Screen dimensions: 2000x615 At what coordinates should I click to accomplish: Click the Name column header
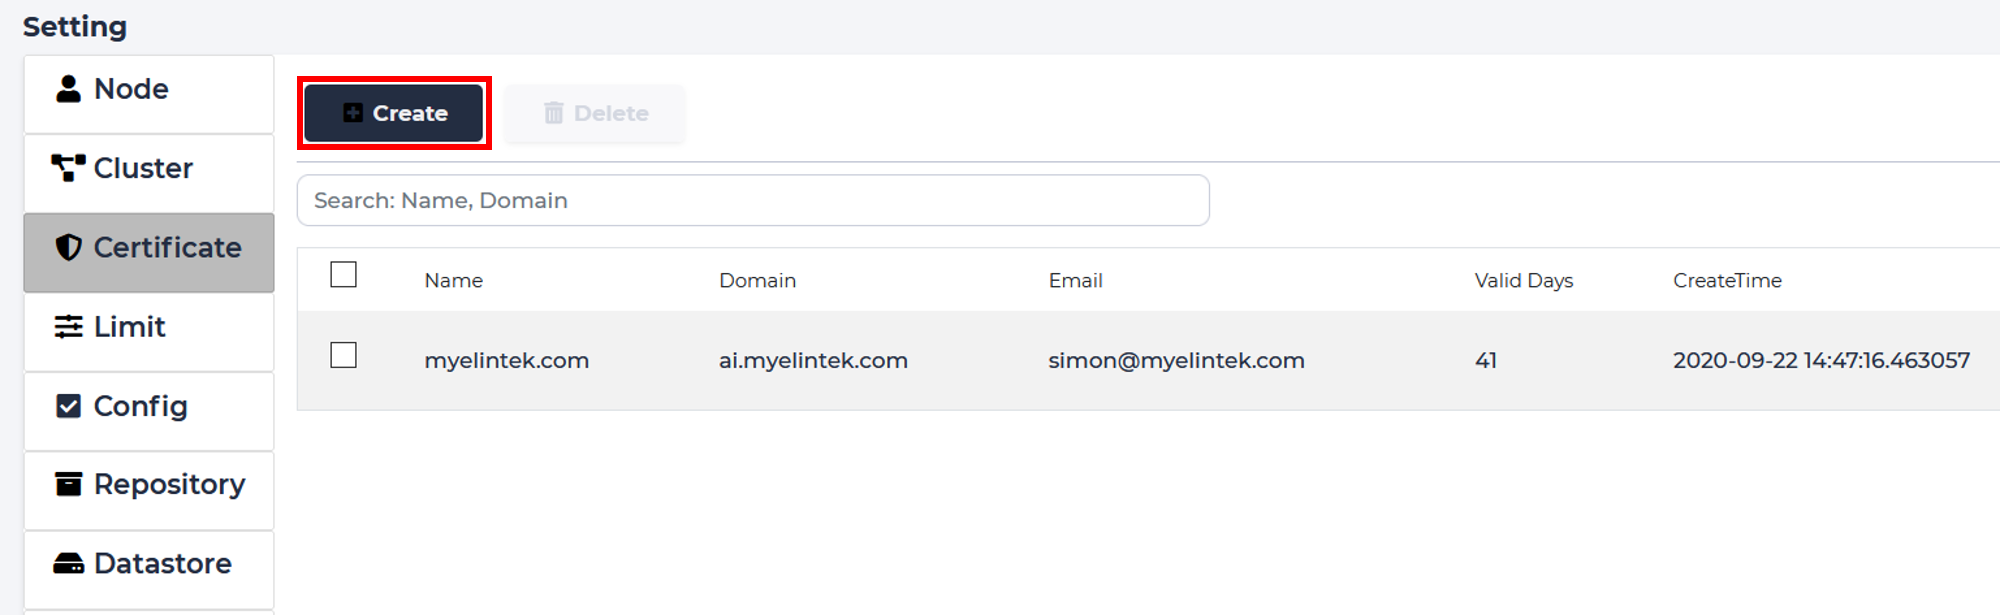[x=453, y=280]
